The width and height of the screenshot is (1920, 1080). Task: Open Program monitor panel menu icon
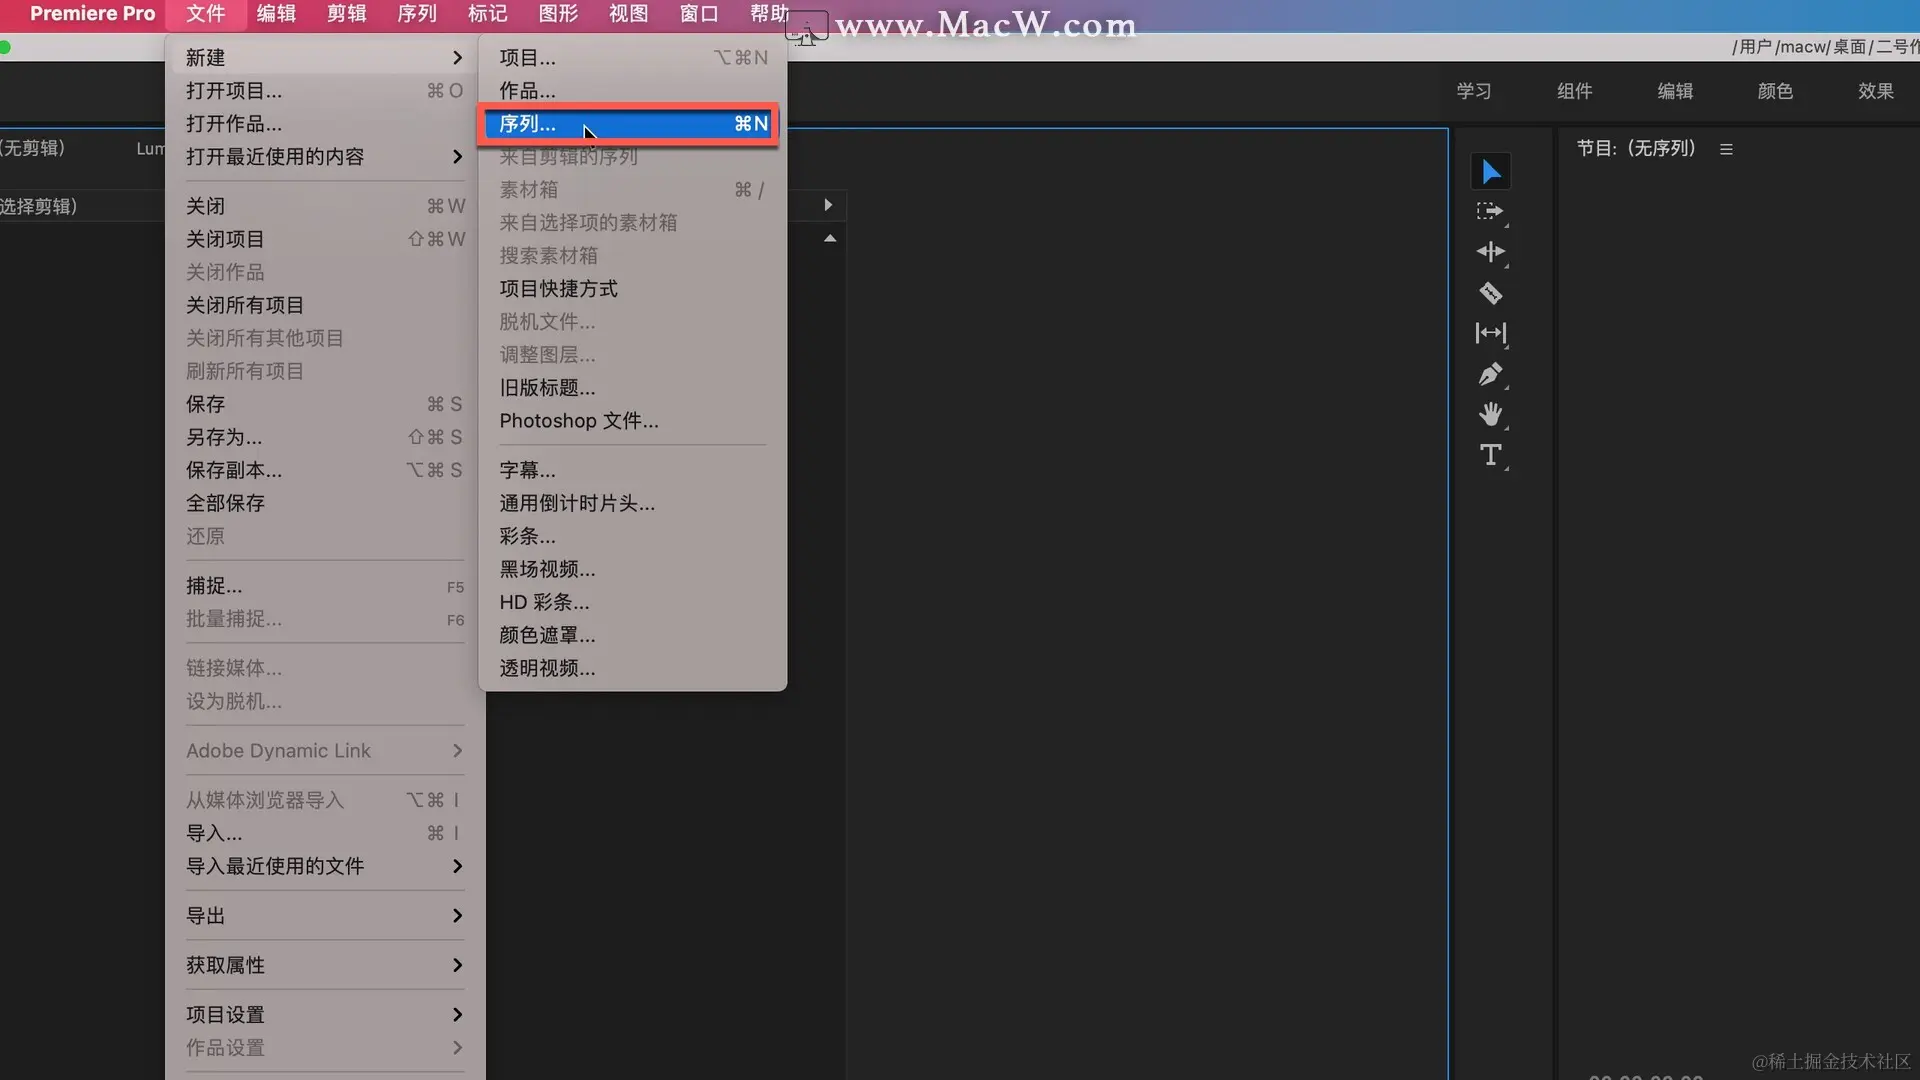point(1726,149)
